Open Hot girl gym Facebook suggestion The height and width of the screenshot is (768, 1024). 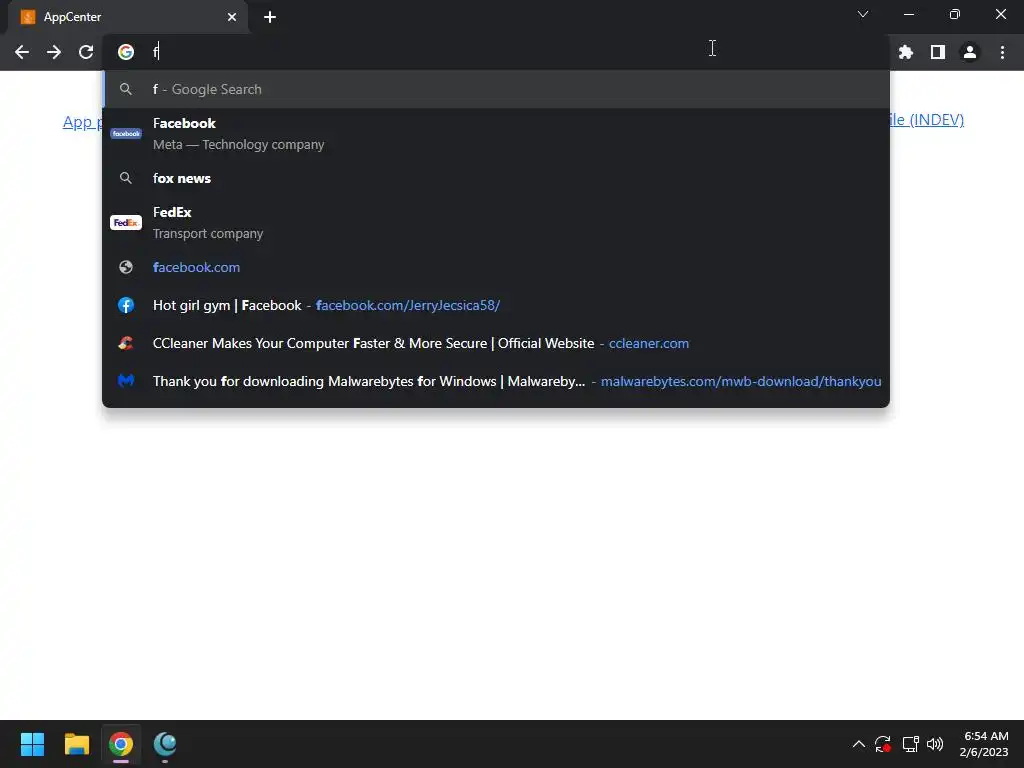(496, 305)
